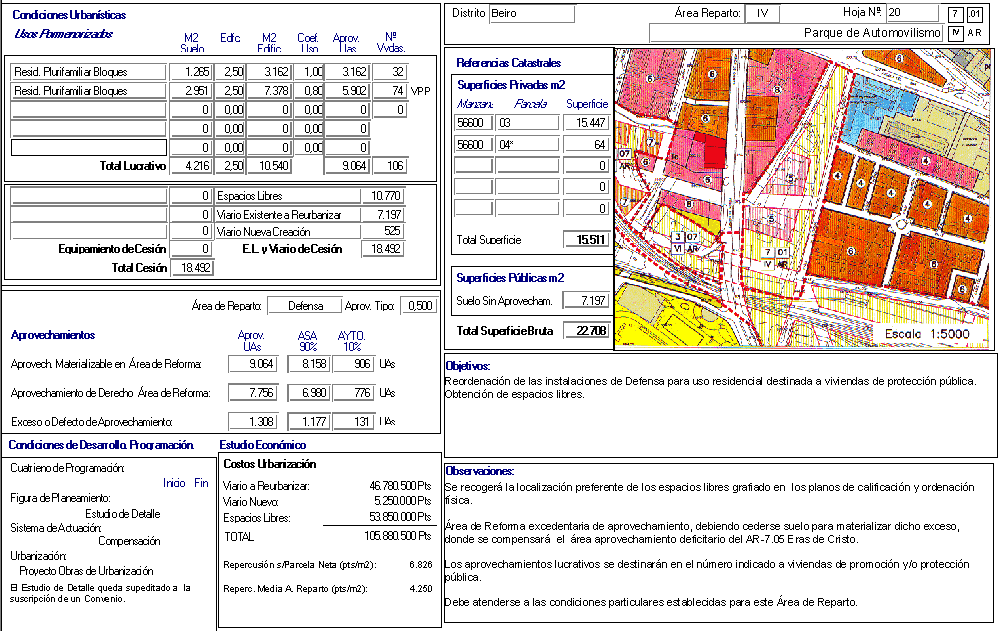Select the Aprov. Tipo field with 0,500

[x=418, y=306]
